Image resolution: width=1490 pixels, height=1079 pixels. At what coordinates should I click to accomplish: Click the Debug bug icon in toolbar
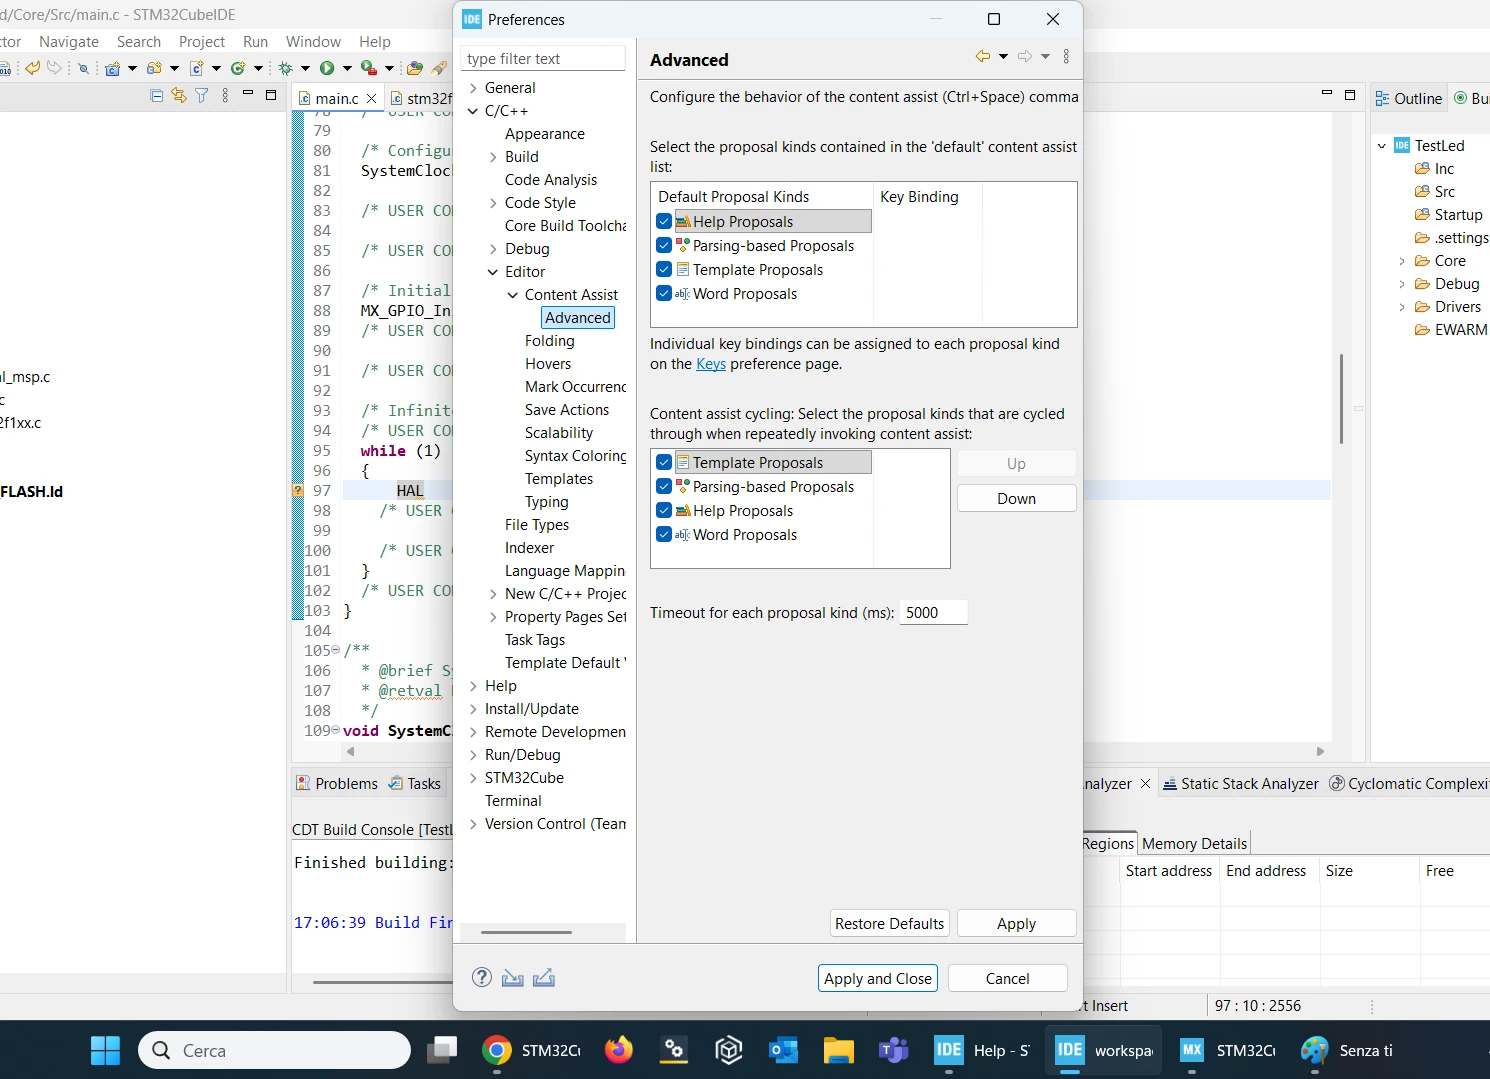pyautogui.click(x=286, y=68)
